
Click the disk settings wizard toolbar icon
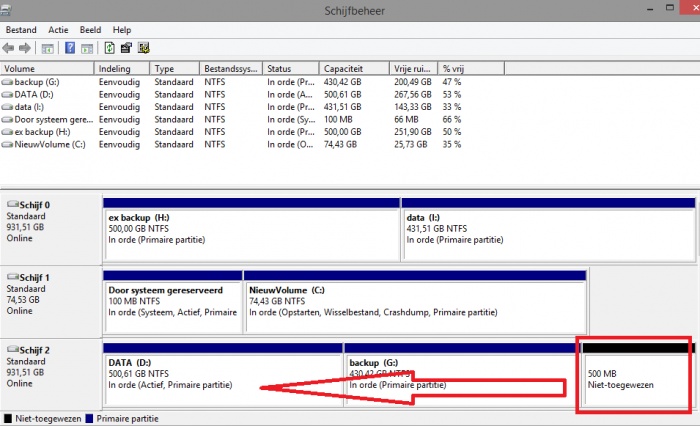pyautogui.click(x=144, y=48)
